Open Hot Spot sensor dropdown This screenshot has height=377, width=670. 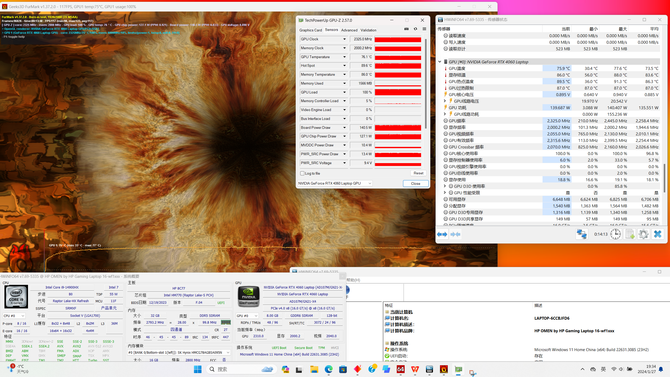344,65
